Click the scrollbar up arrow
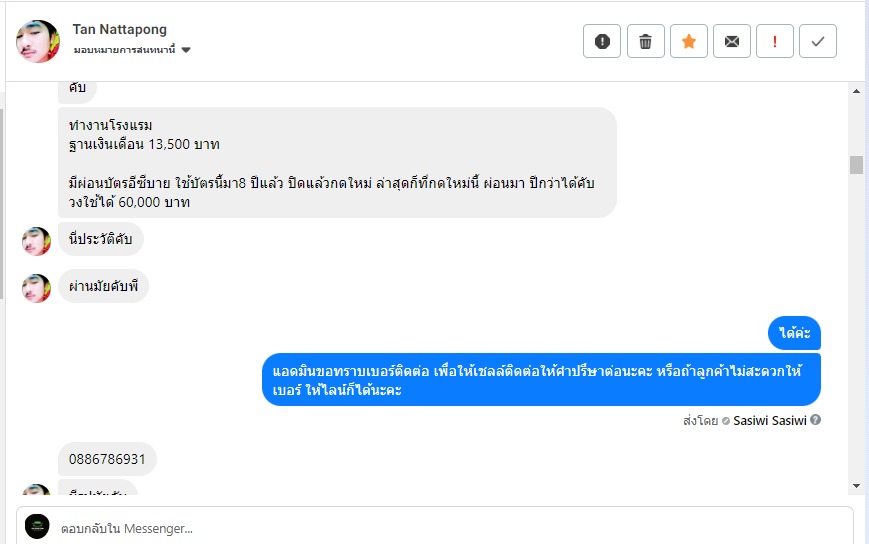The width and height of the screenshot is (869, 544). tap(856, 89)
